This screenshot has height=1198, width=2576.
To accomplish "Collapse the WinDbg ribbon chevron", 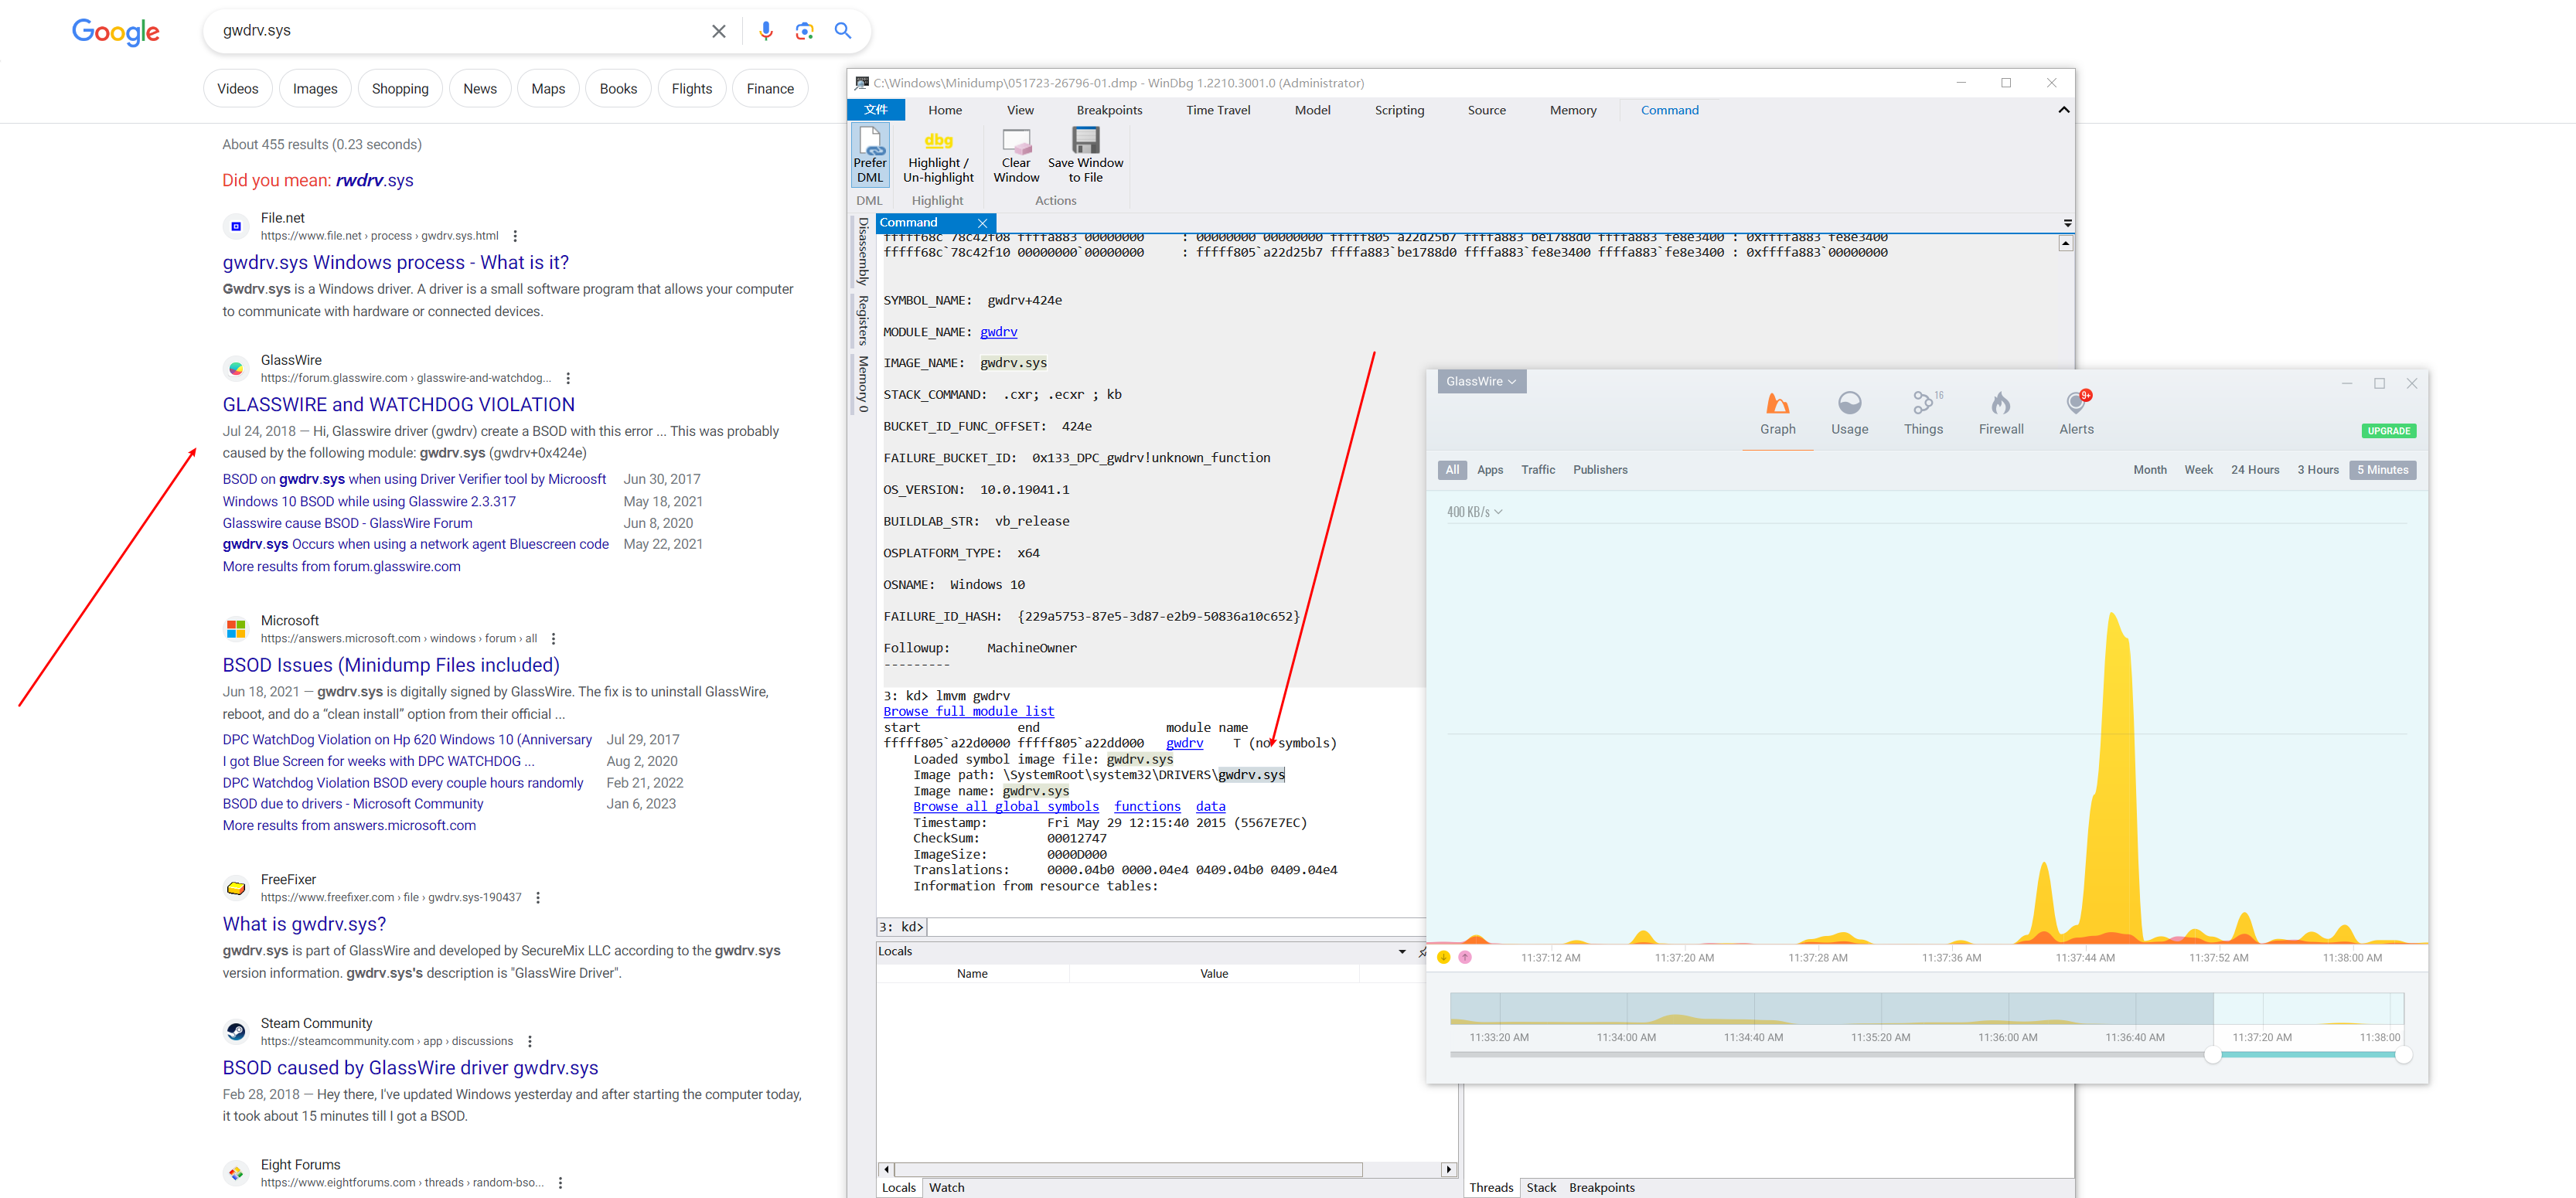I will coord(2063,110).
